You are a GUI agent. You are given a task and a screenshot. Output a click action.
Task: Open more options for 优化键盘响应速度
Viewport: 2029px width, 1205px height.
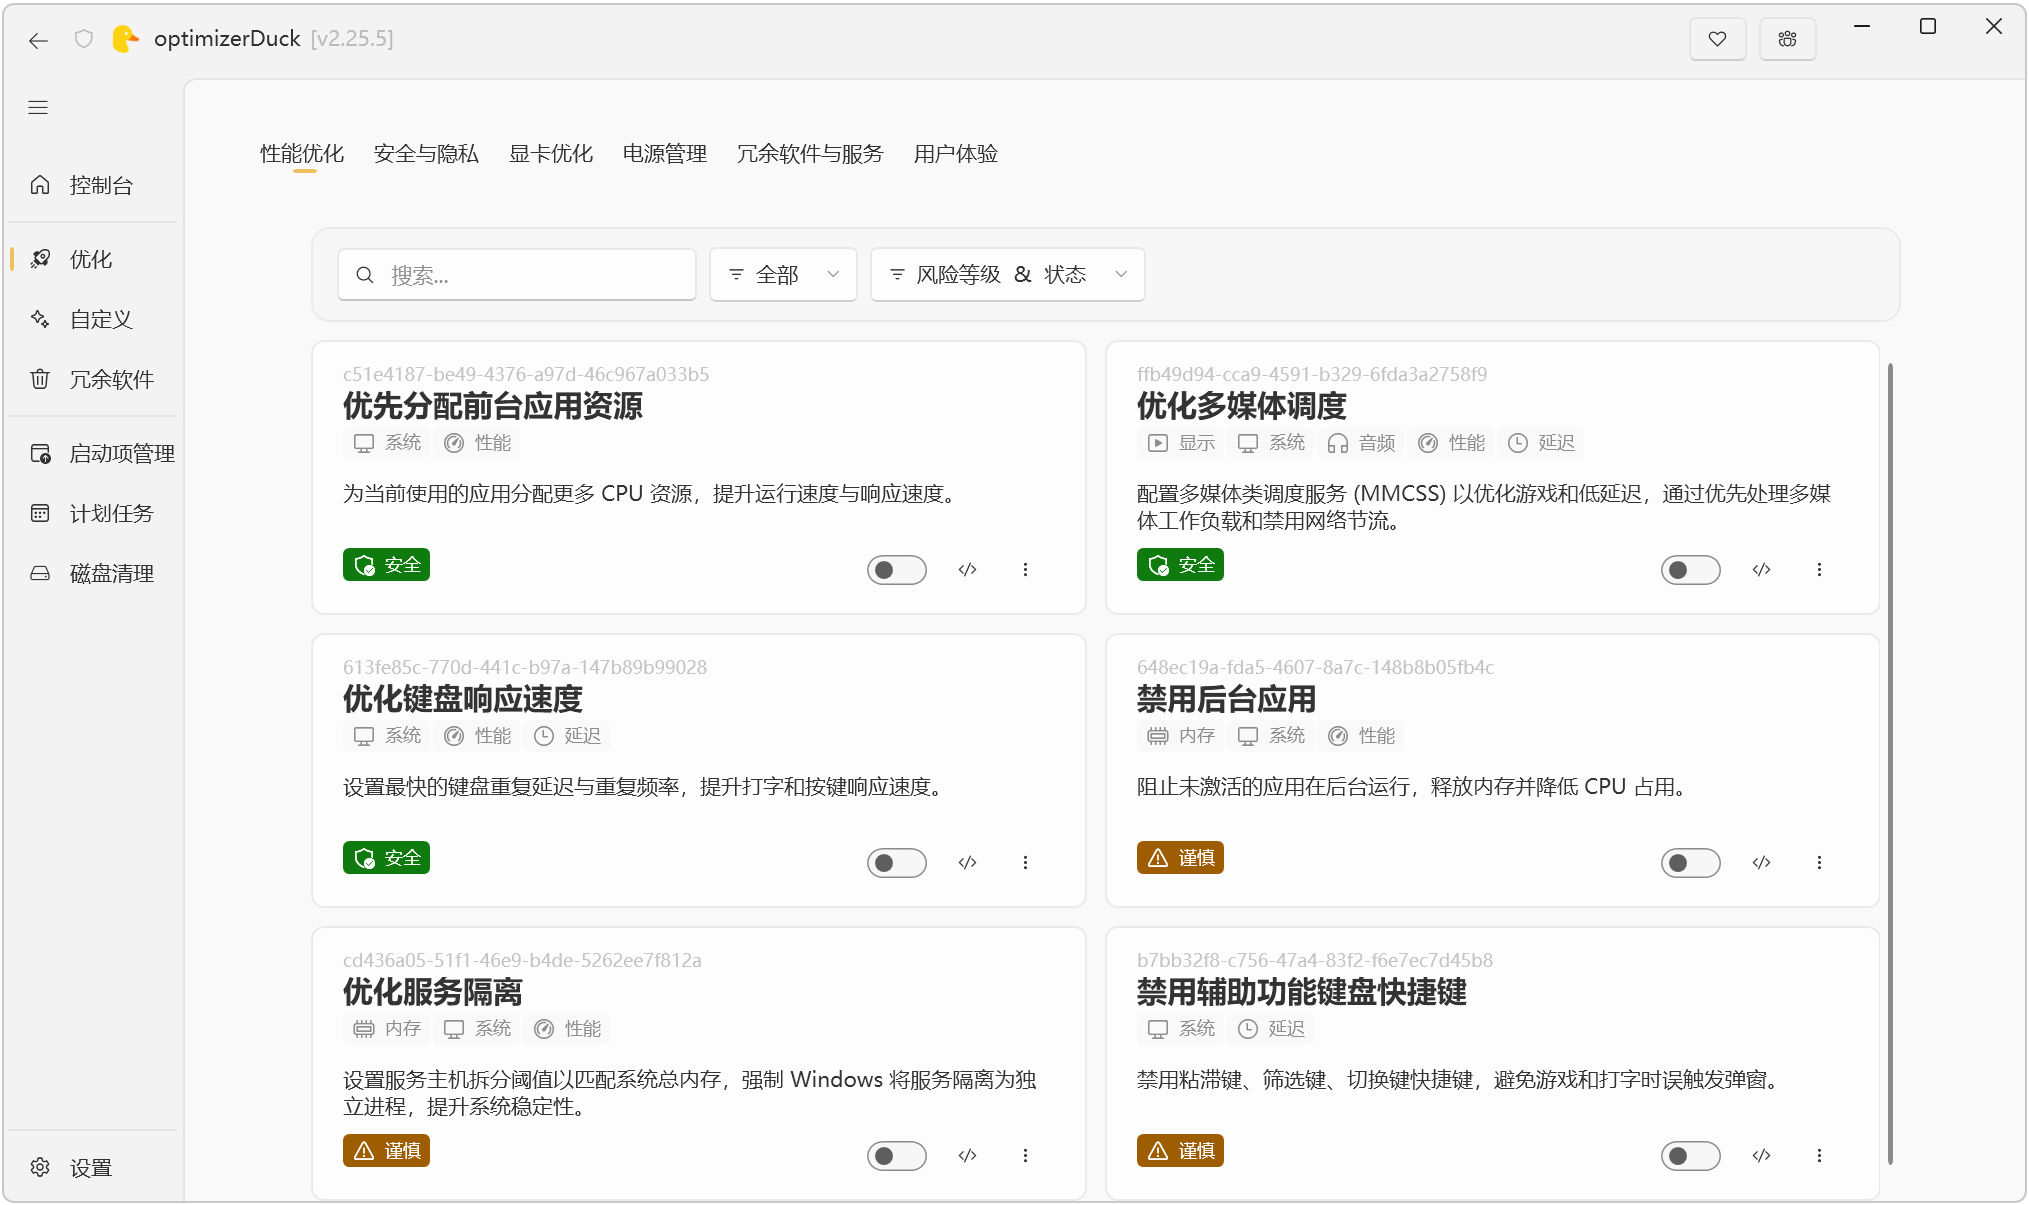tap(1025, 863)
